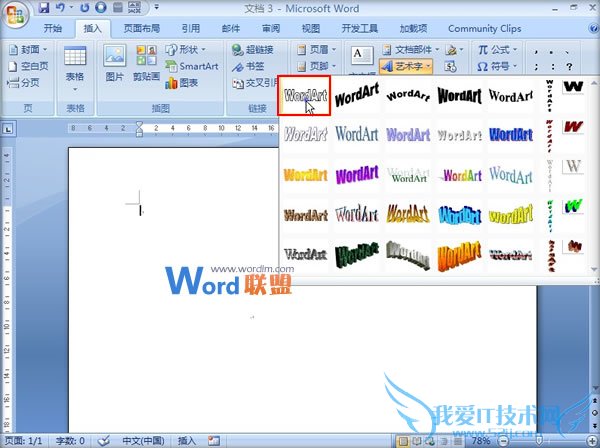Select outlined WordArt style in first row
This screenshot has height=448, width=600.
(x=304, y=96)
